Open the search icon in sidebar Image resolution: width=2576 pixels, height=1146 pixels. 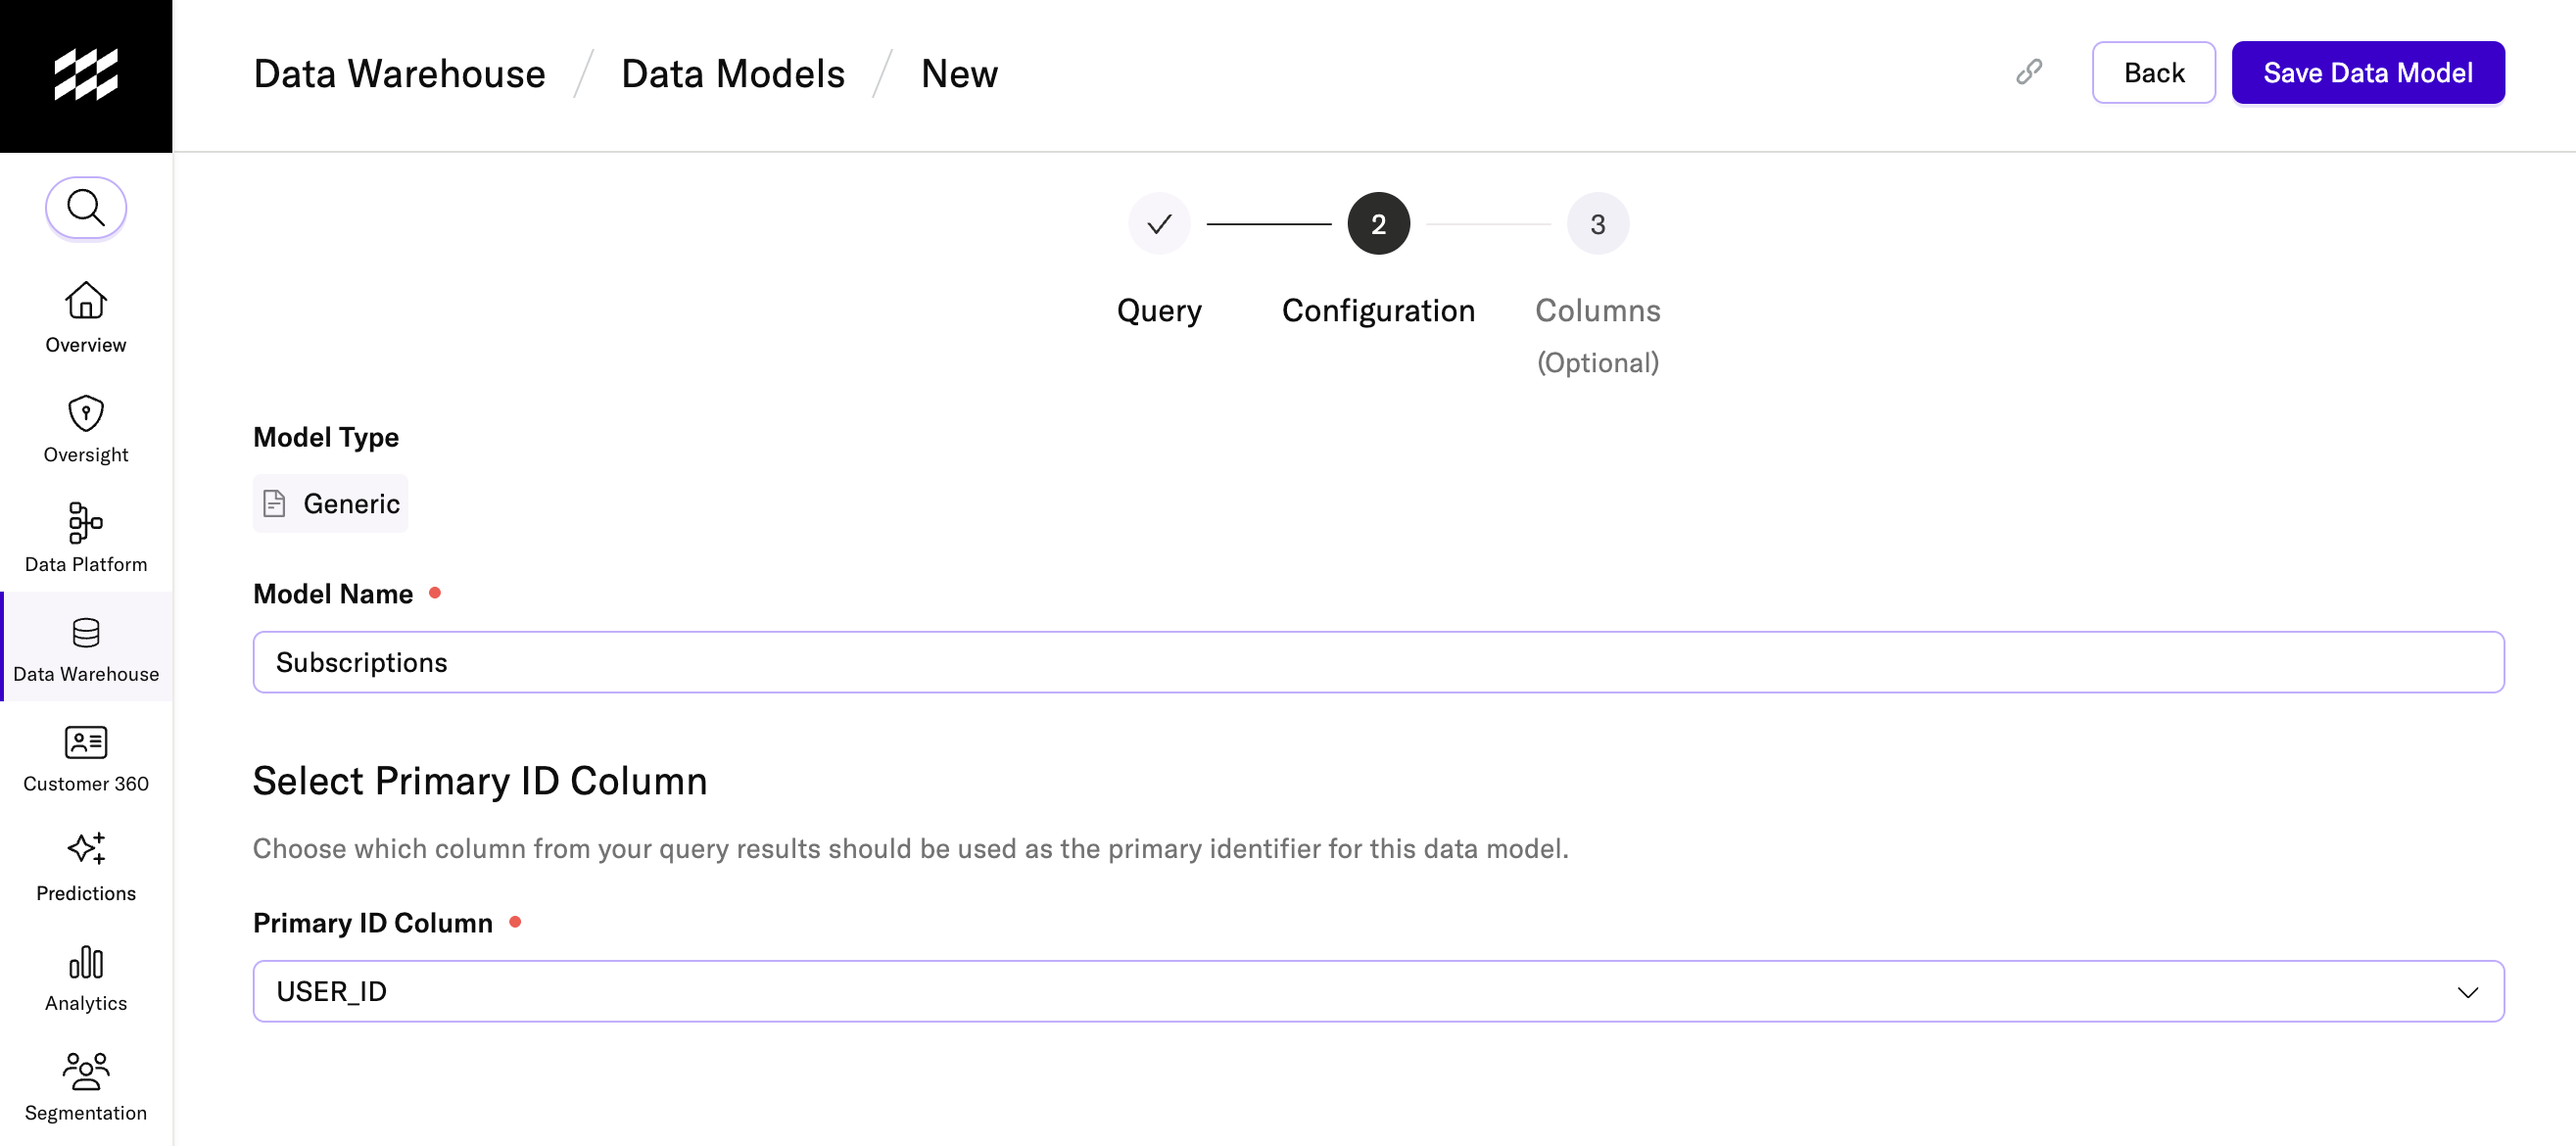[86, 208]
